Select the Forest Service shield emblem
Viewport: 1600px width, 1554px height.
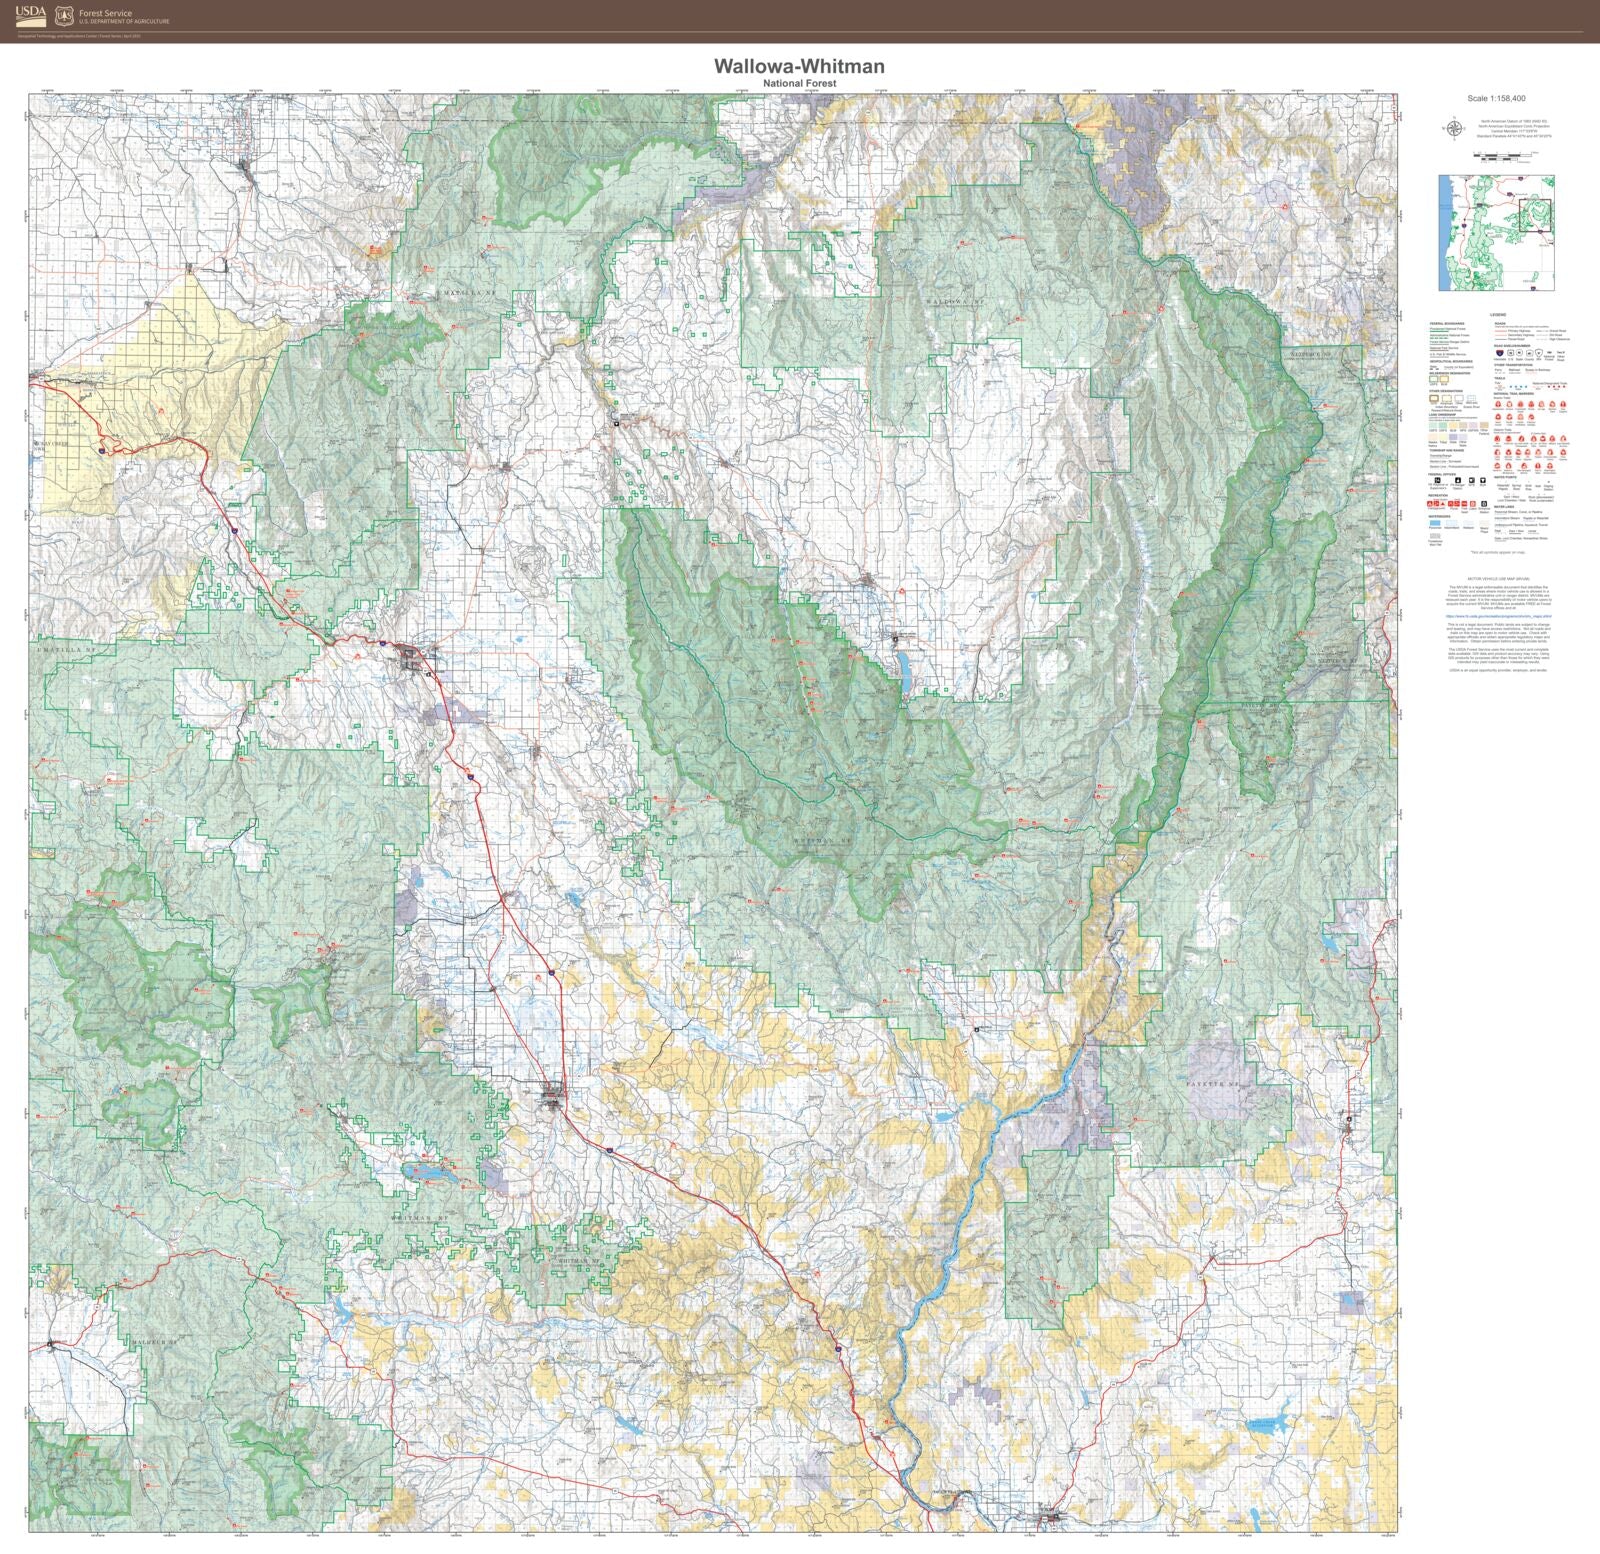click(64, 15)
